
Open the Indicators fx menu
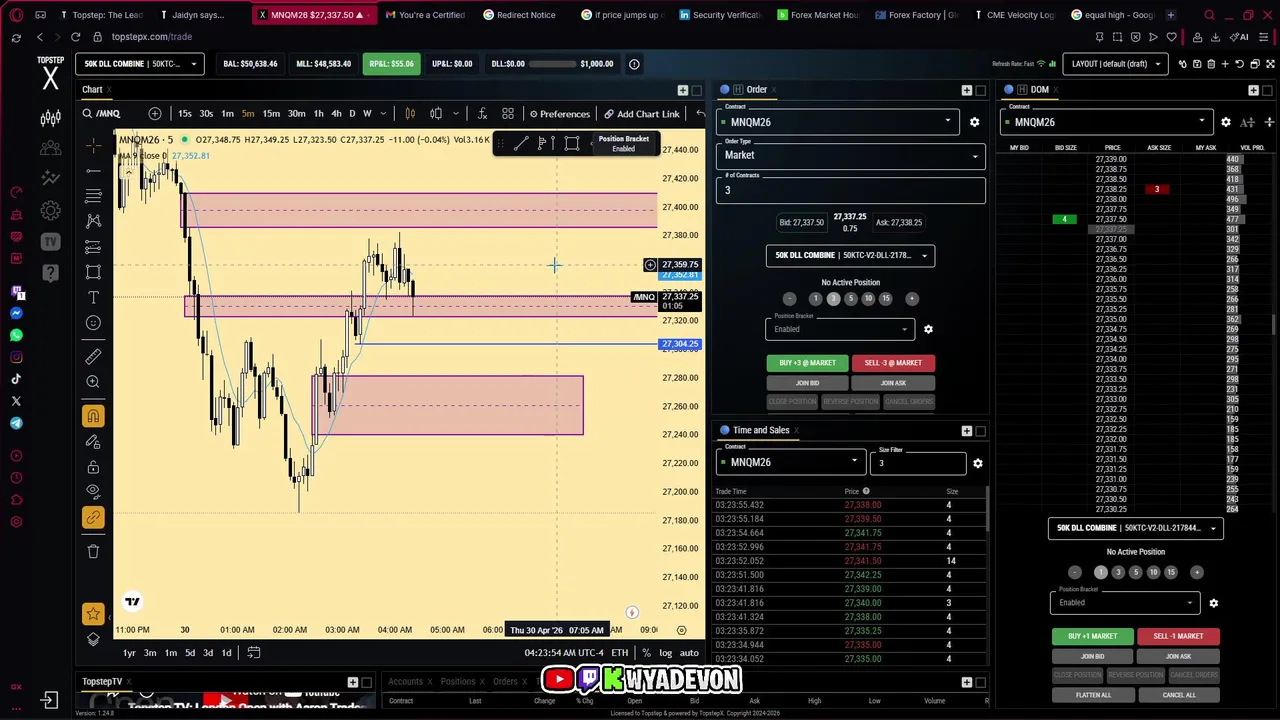(x=482, y=114)
